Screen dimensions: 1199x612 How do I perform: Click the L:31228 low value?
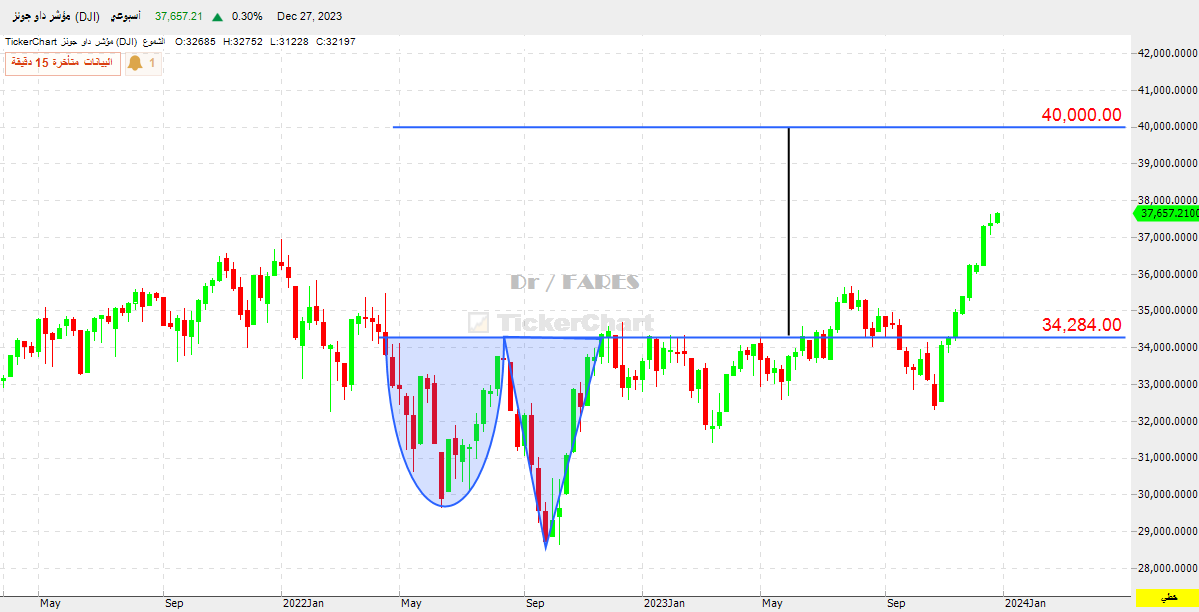point(288,41)
